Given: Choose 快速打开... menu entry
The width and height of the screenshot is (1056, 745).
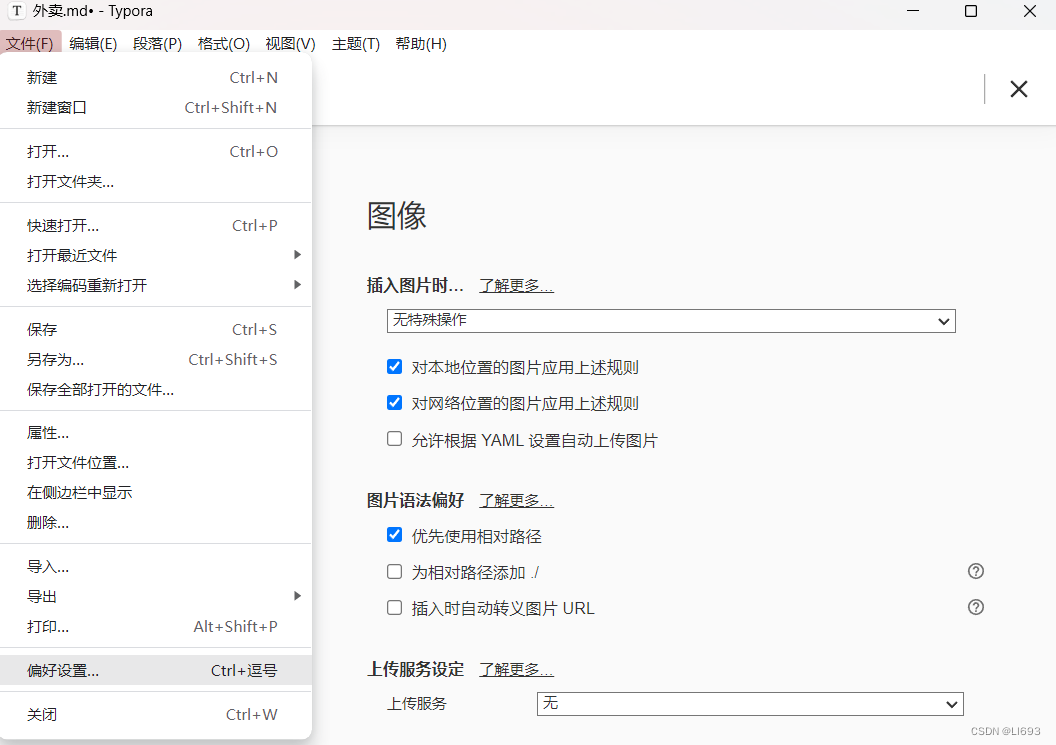Looking at the screenshot, I should tap(156, 226).
